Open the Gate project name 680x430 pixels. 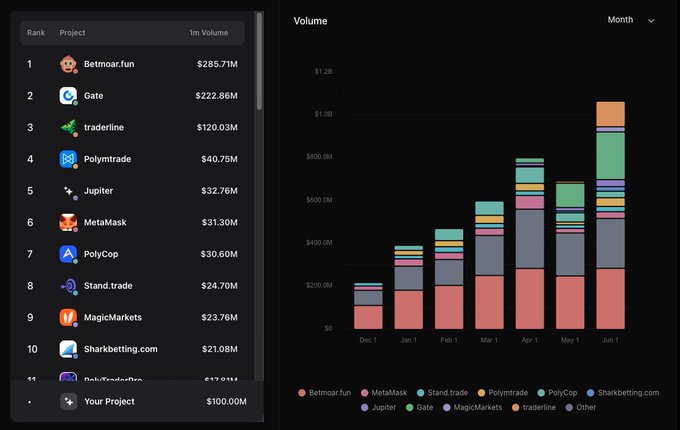pos(94,96)
